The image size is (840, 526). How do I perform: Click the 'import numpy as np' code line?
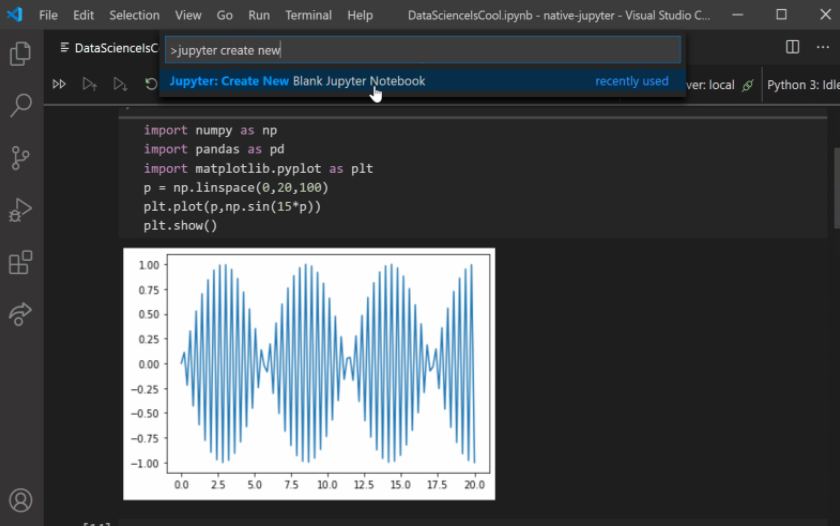210,130
